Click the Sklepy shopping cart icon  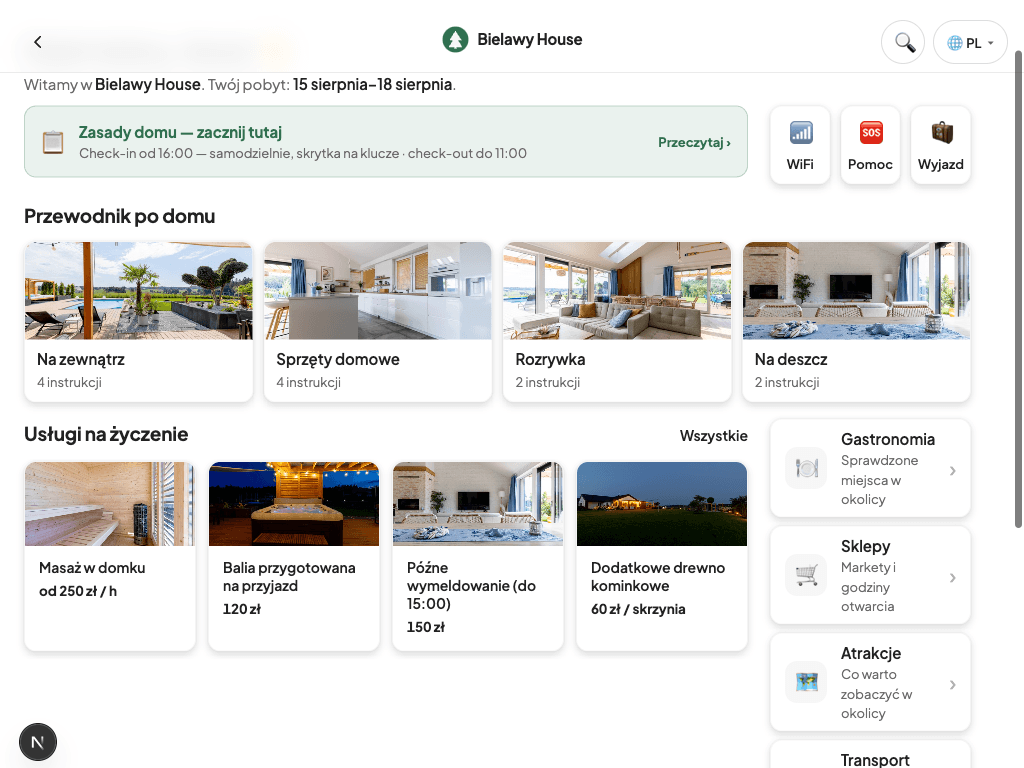click(807, 575)
